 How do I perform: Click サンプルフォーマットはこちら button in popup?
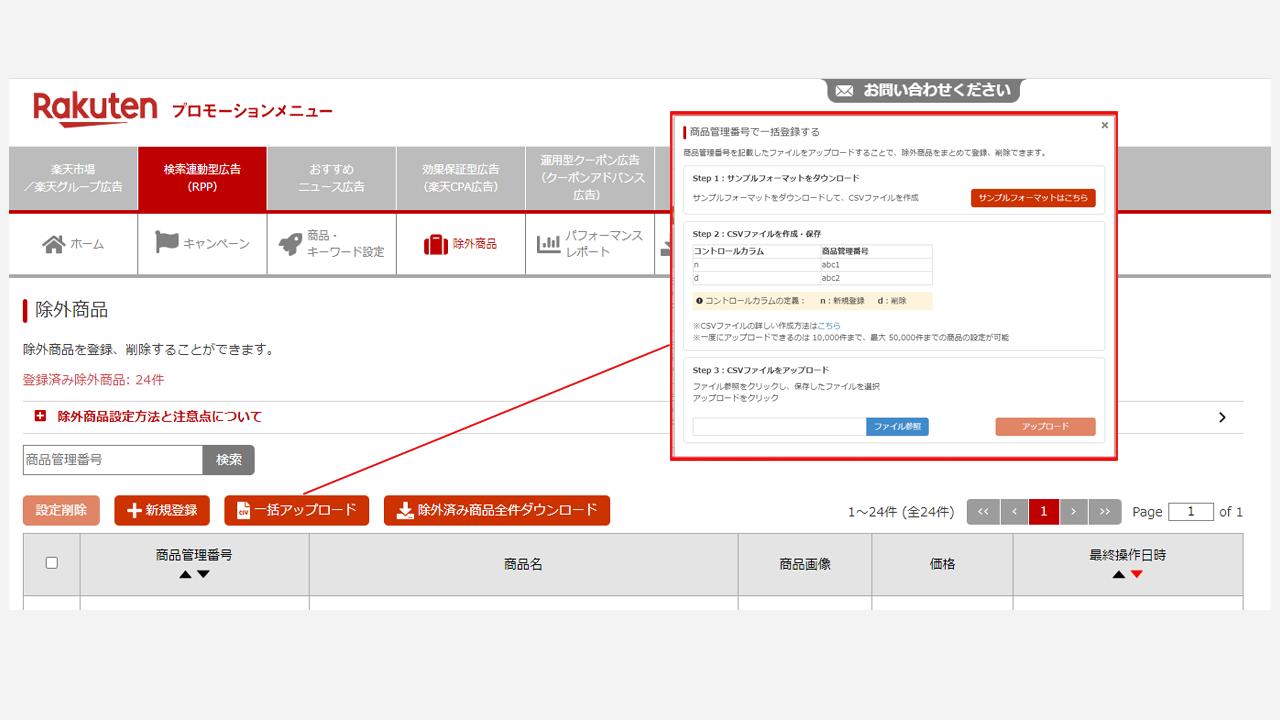[1033, 198]
